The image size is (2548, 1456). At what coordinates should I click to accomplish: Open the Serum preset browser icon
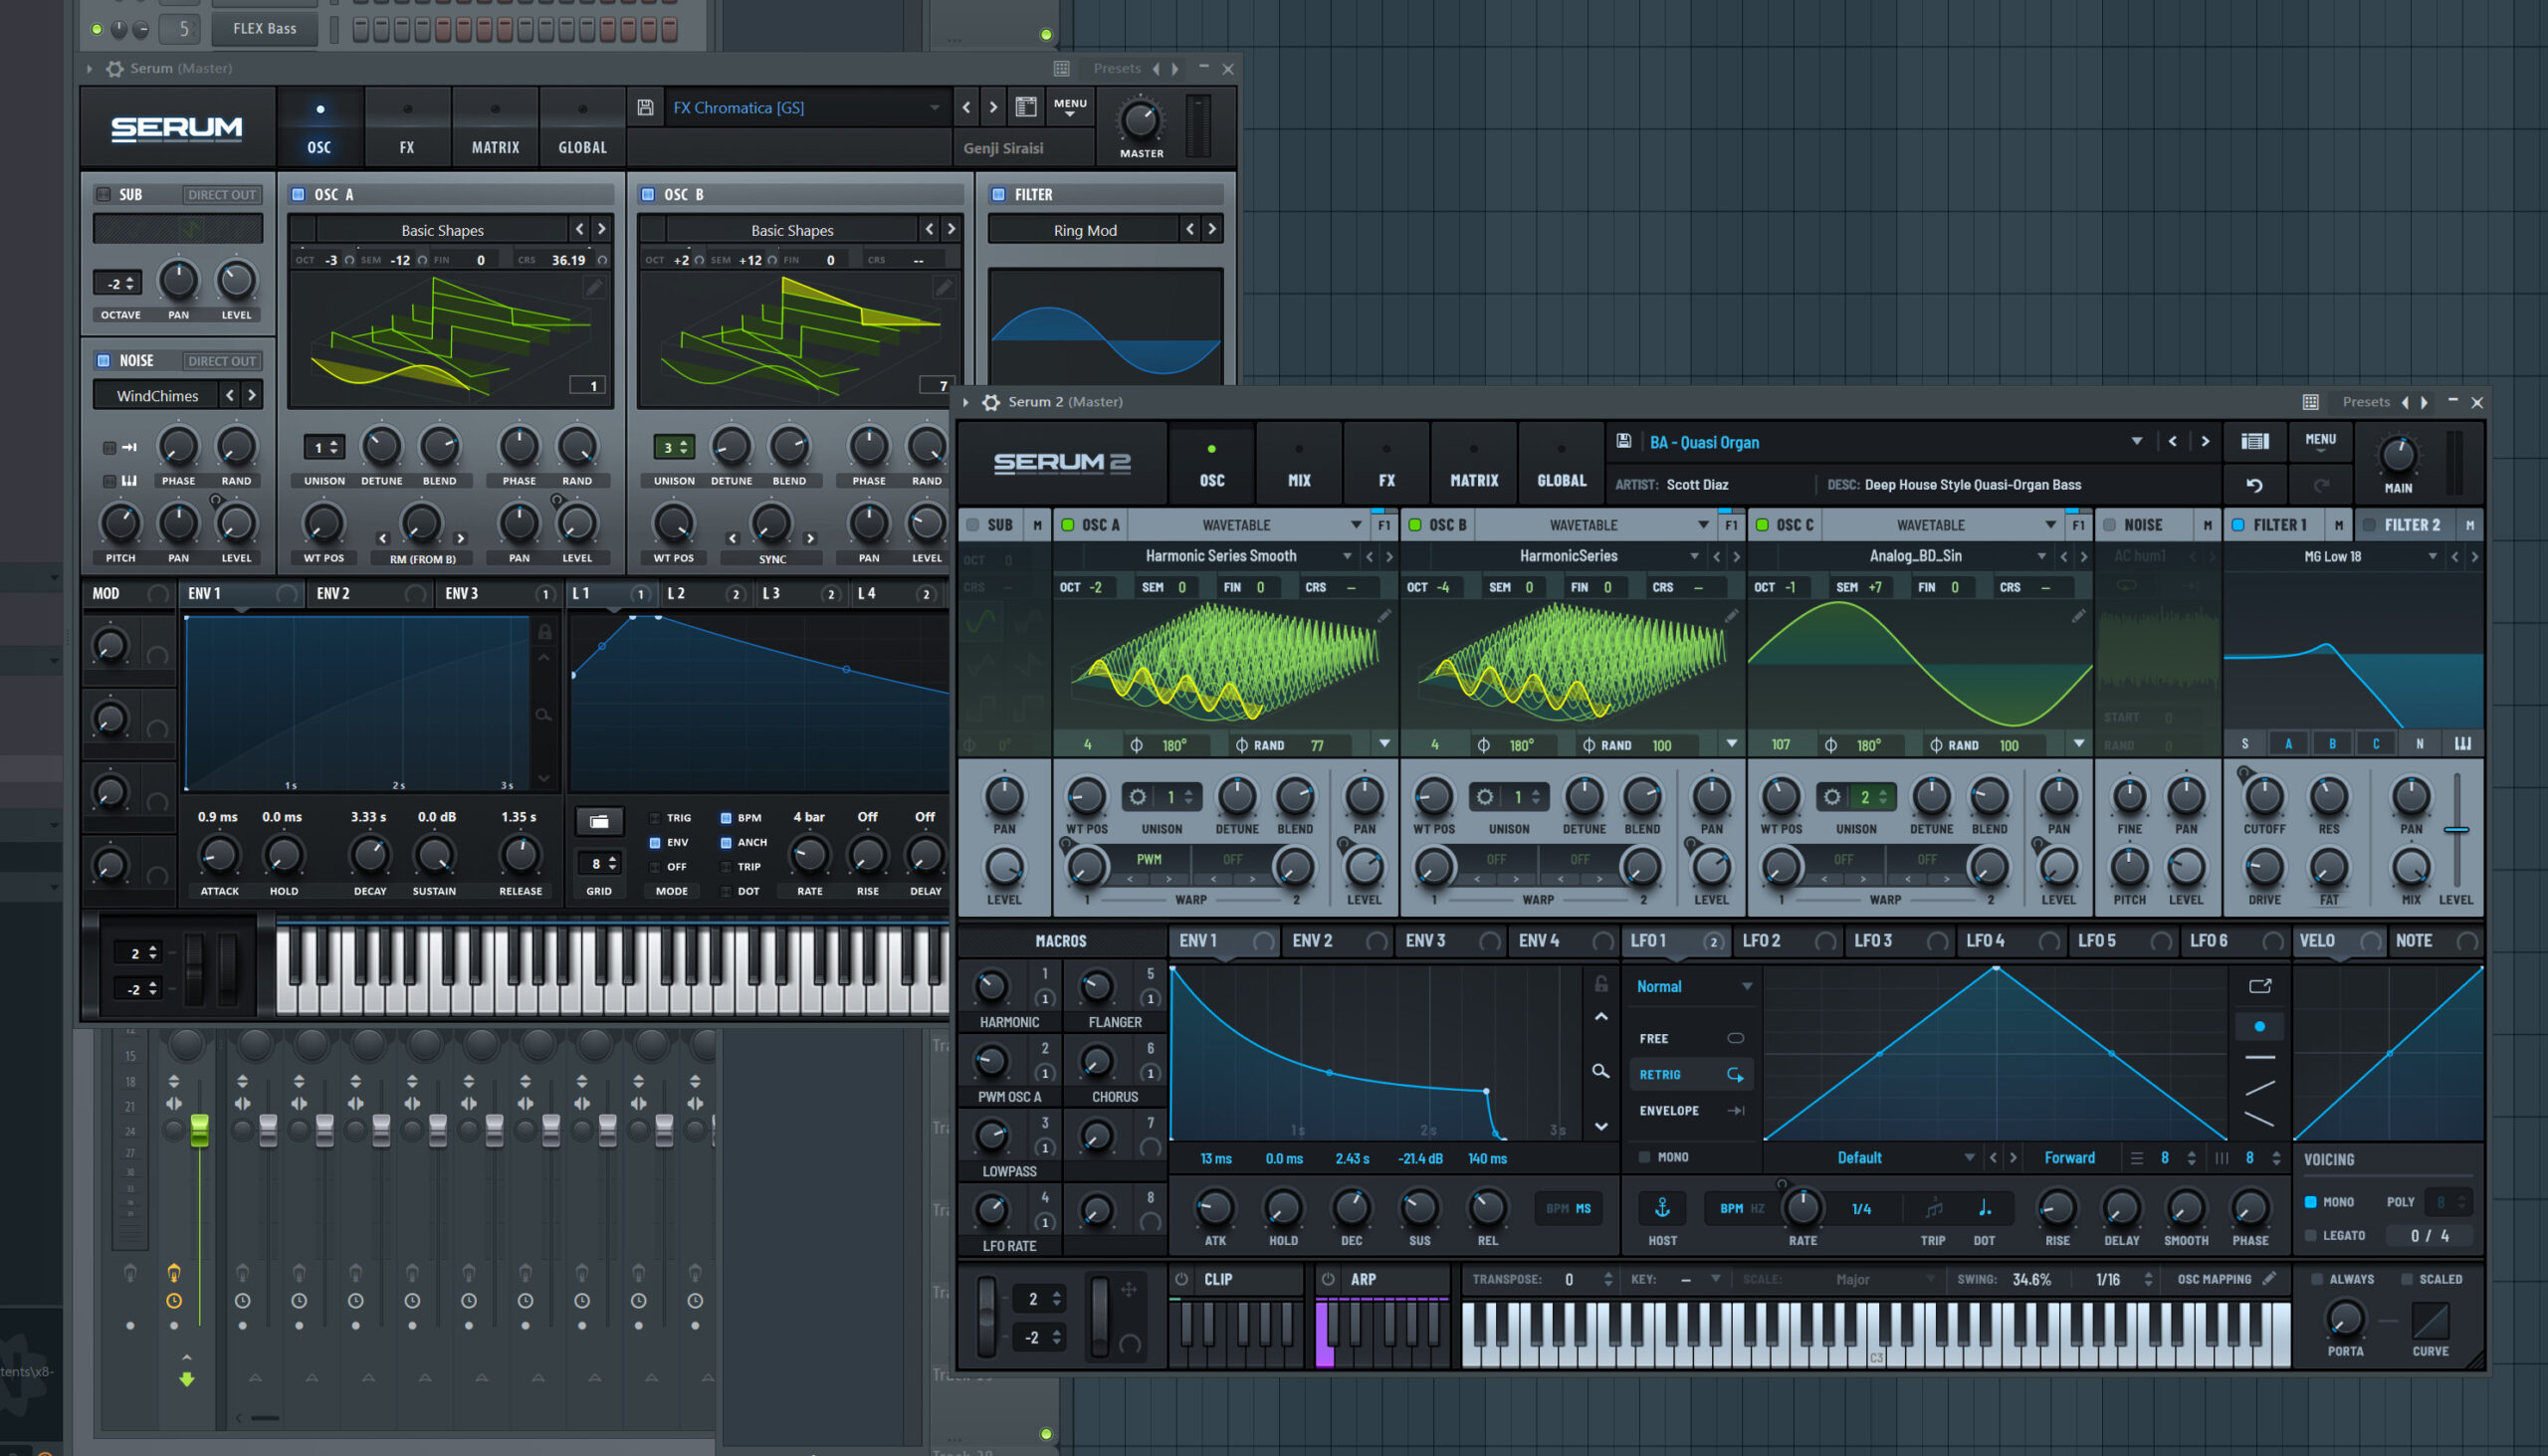click(1025, 107)
